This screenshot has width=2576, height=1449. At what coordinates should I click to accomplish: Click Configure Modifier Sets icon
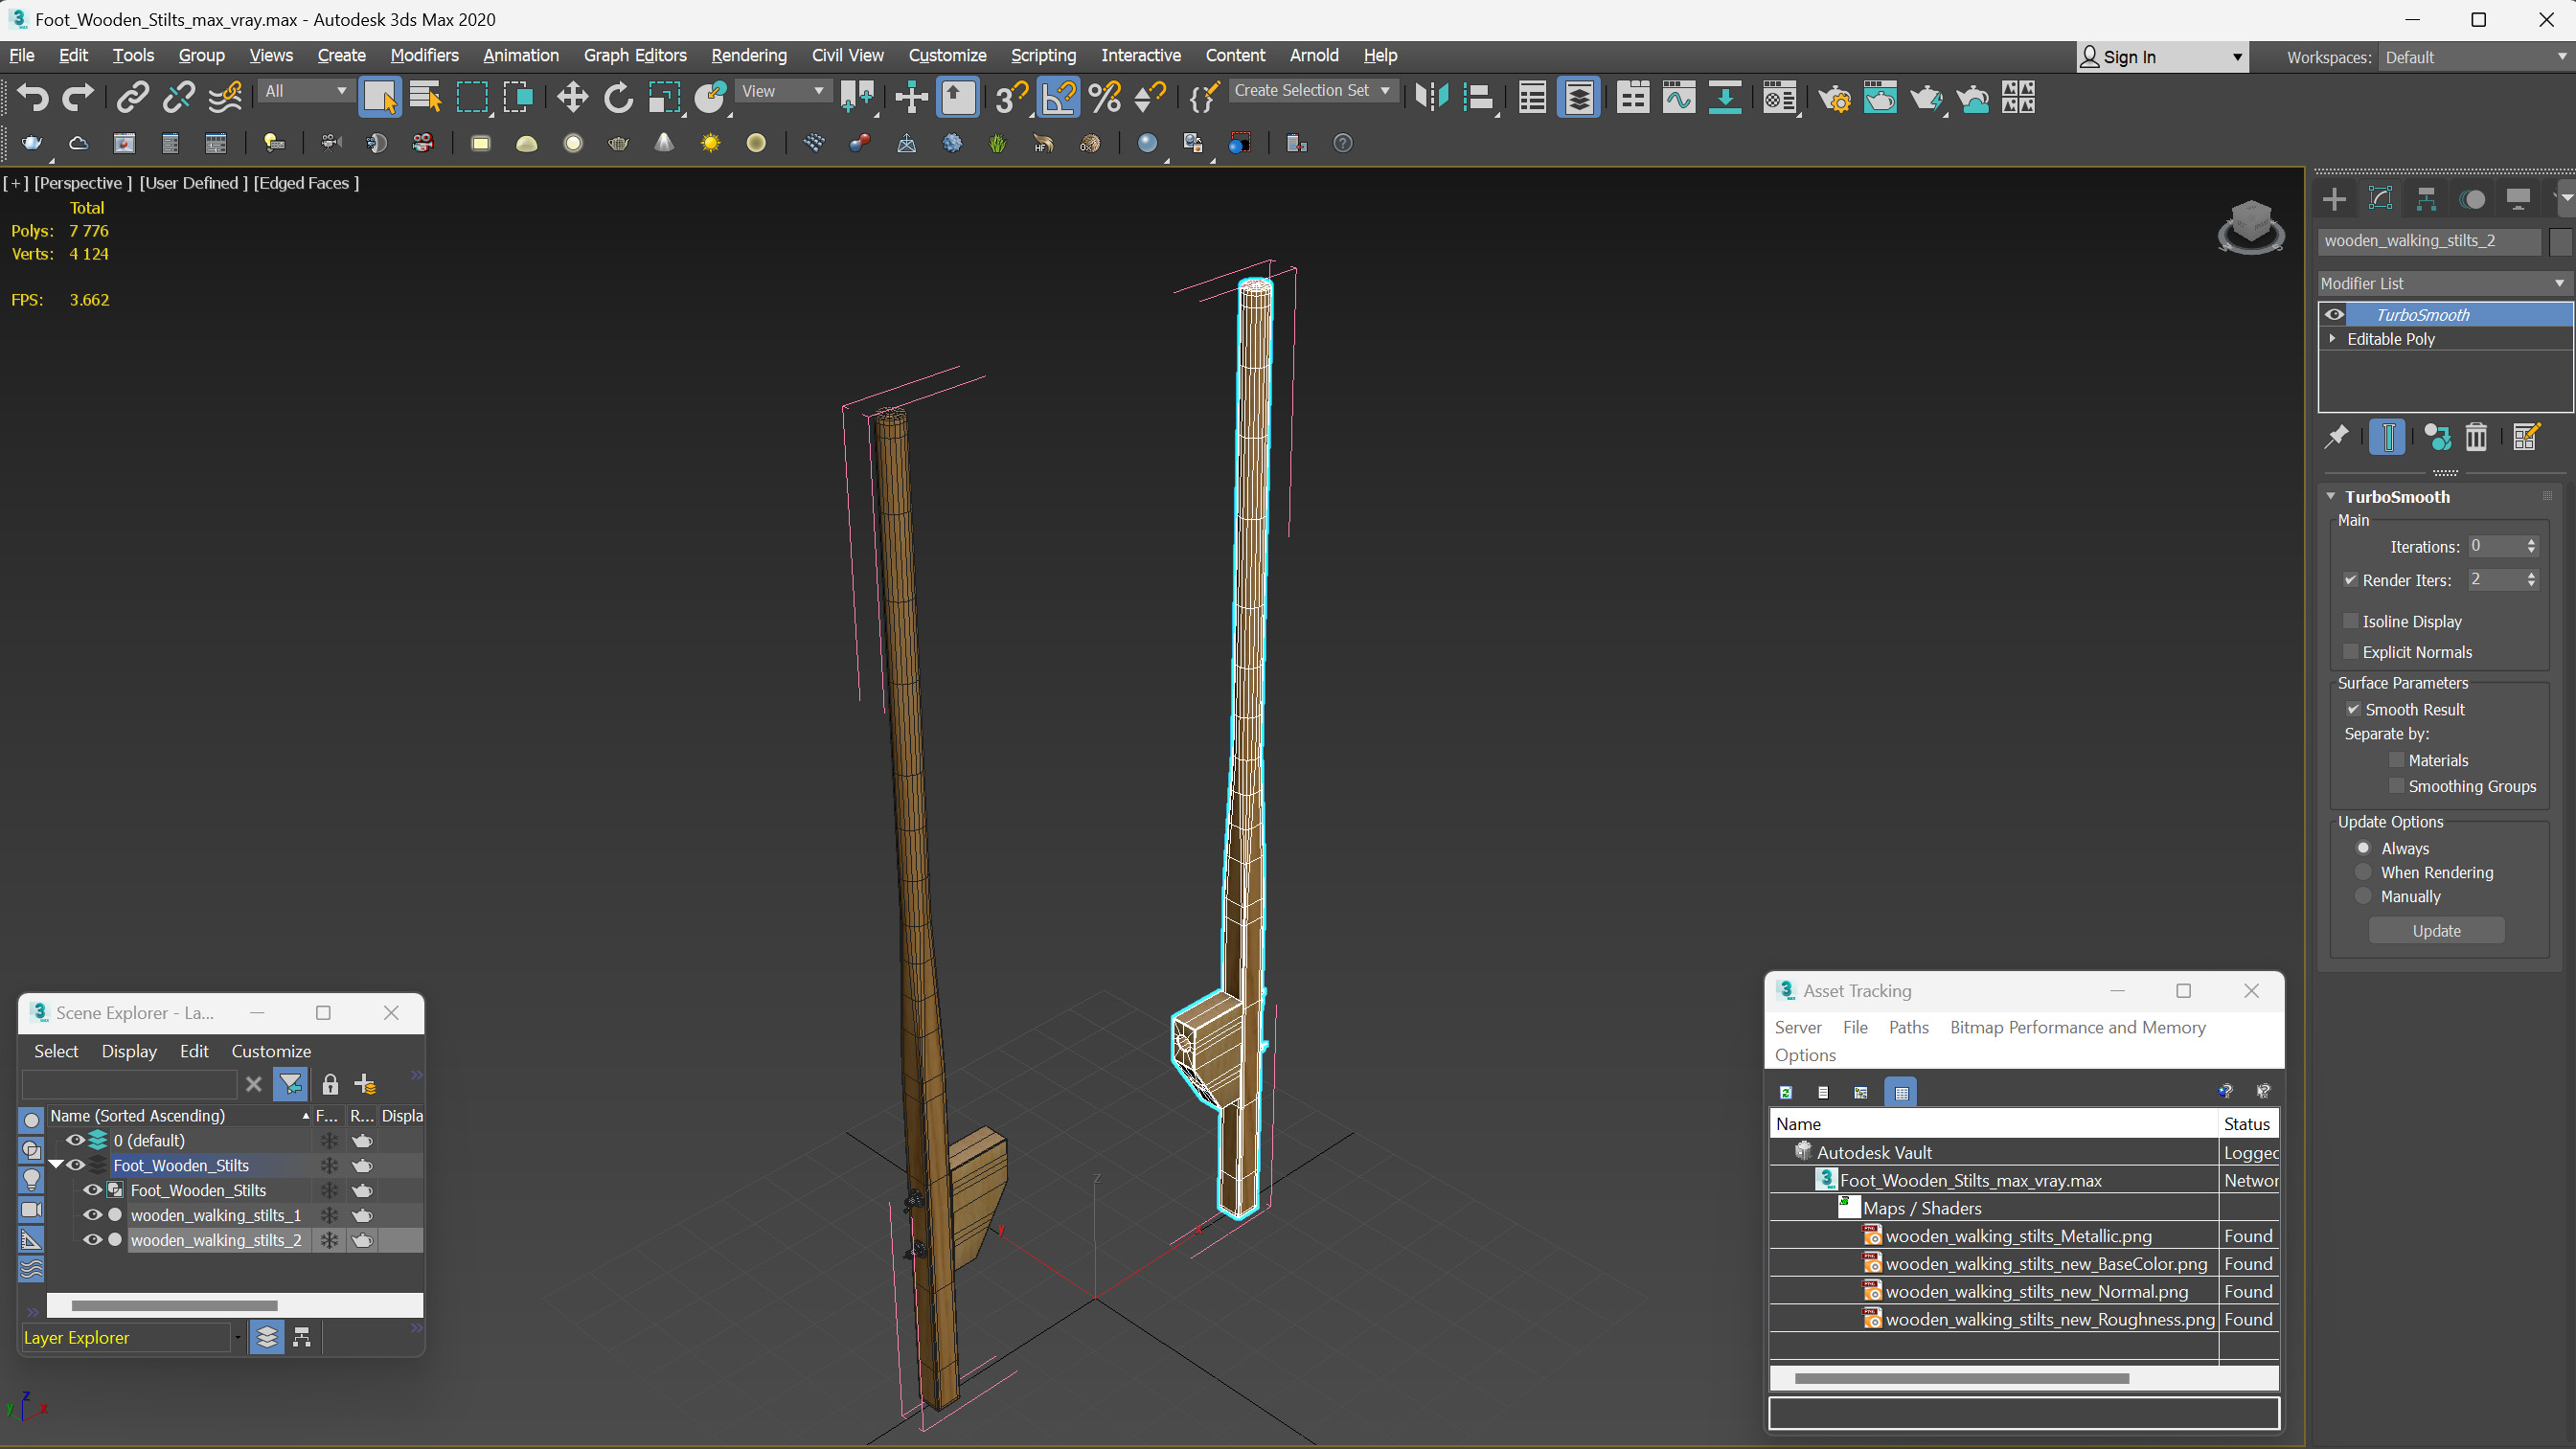pyautogui.click(x=2525, y=437)
